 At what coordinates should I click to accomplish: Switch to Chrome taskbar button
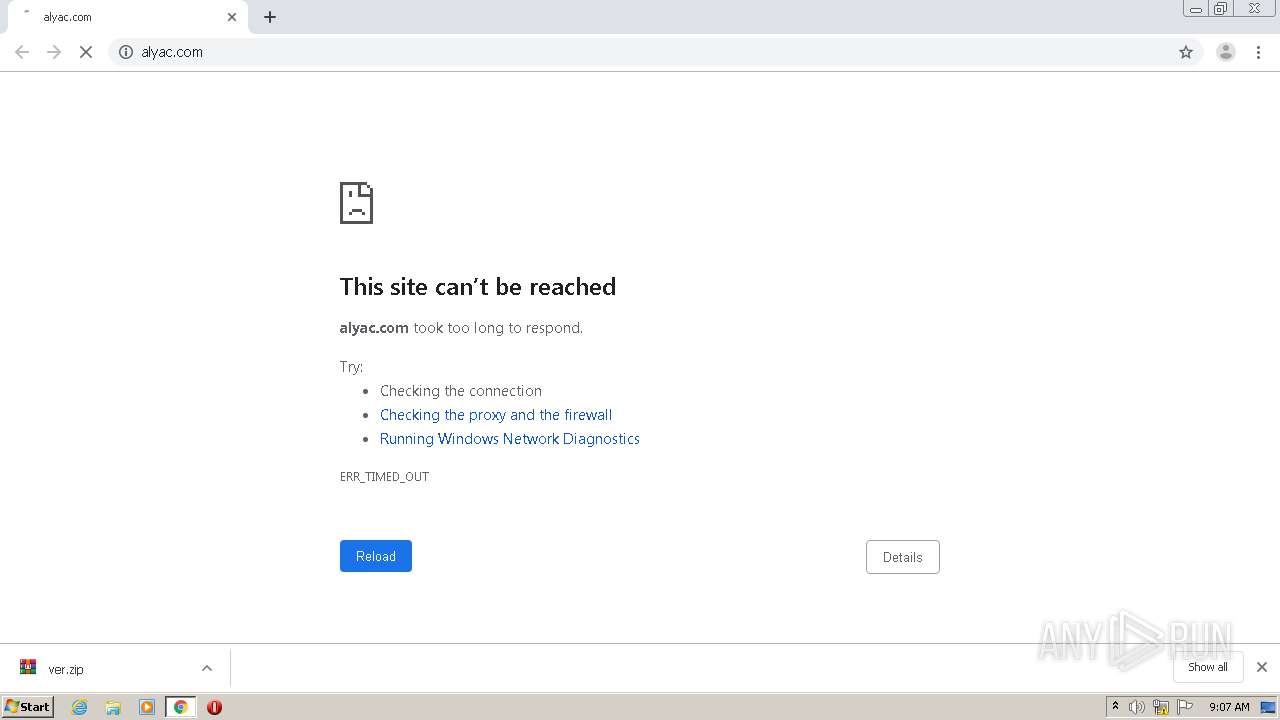pos(180,707)
